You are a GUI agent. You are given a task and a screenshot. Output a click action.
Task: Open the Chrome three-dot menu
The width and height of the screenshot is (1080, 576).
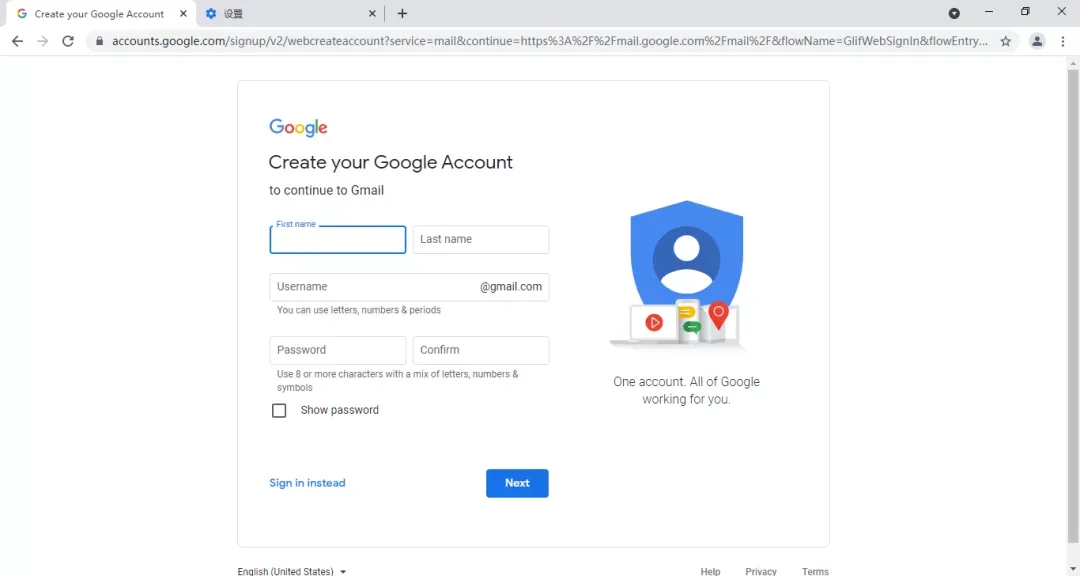(x=1063, y=41)
